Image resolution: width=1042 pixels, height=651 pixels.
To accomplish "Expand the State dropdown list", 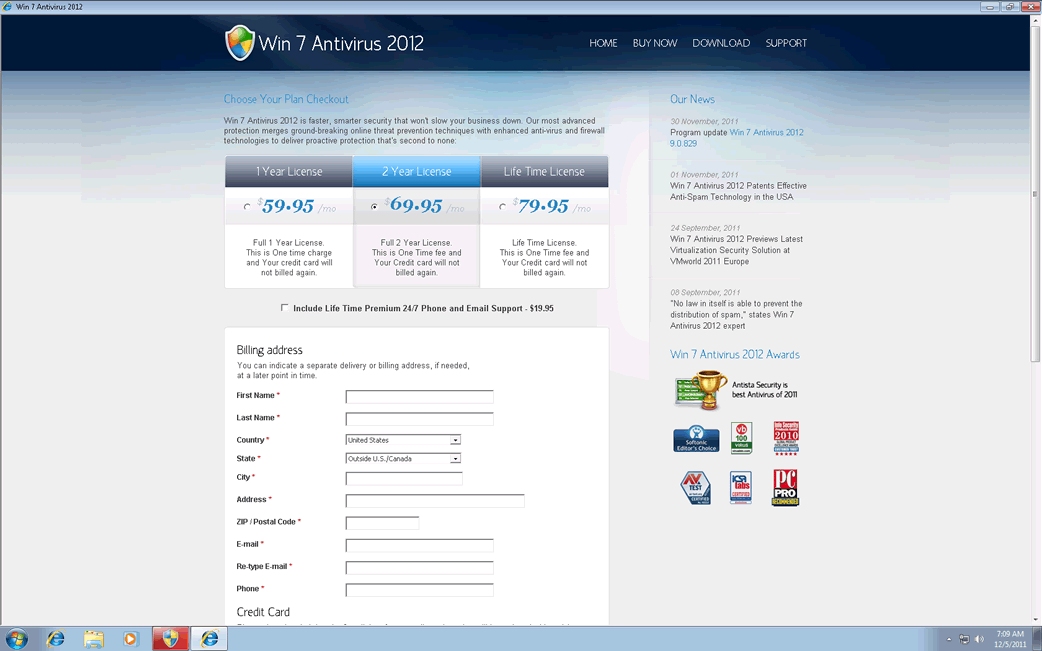I will click(x=455, y=459).
